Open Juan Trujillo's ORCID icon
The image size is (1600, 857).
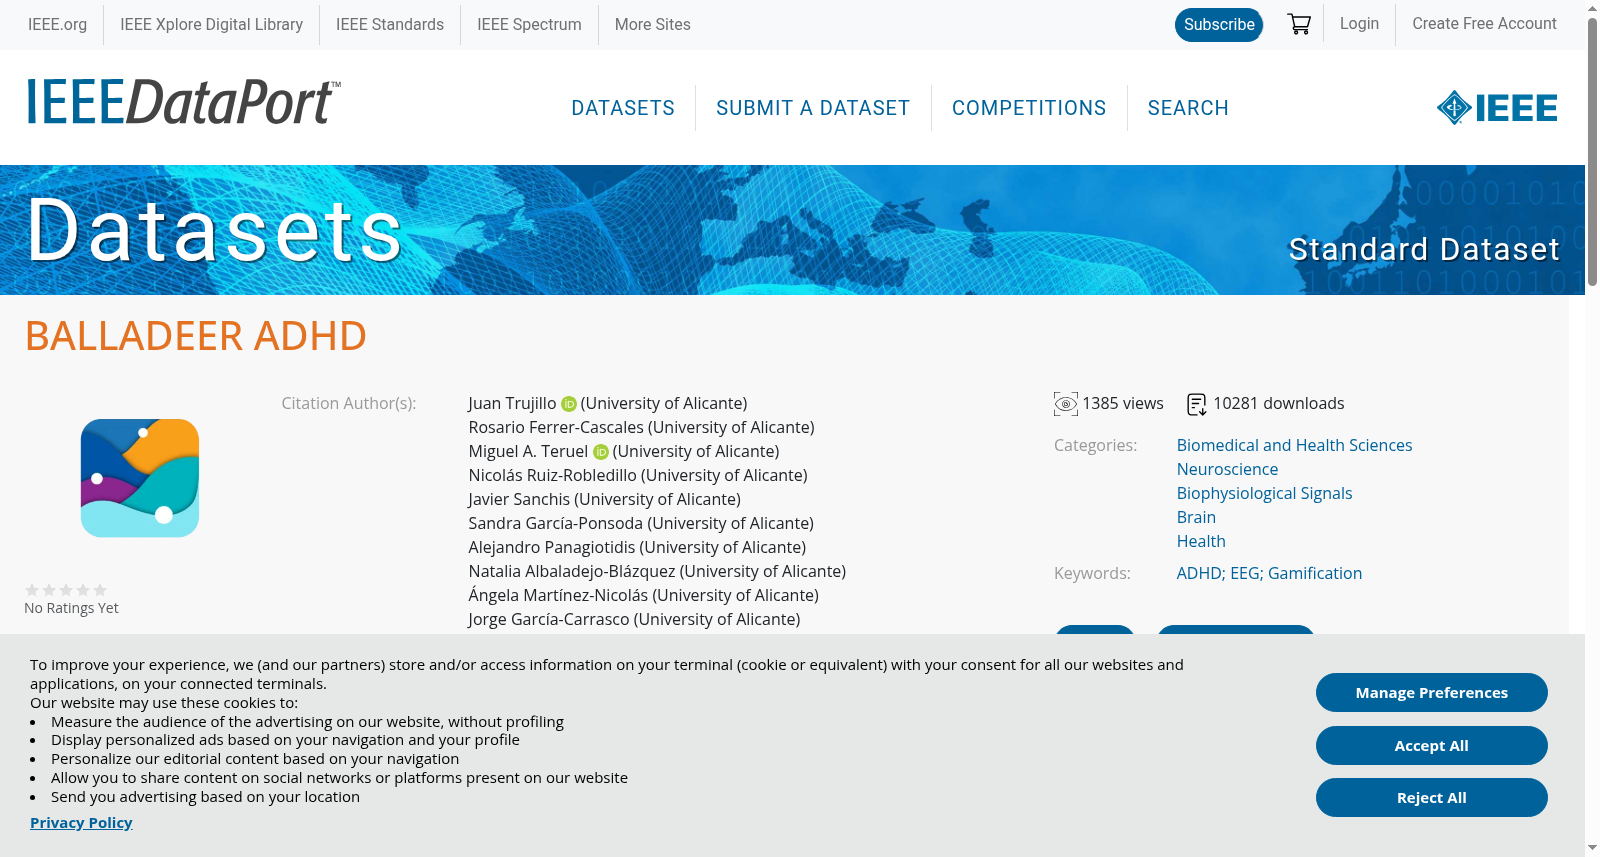pyautogui.click(x=569, y=404)
